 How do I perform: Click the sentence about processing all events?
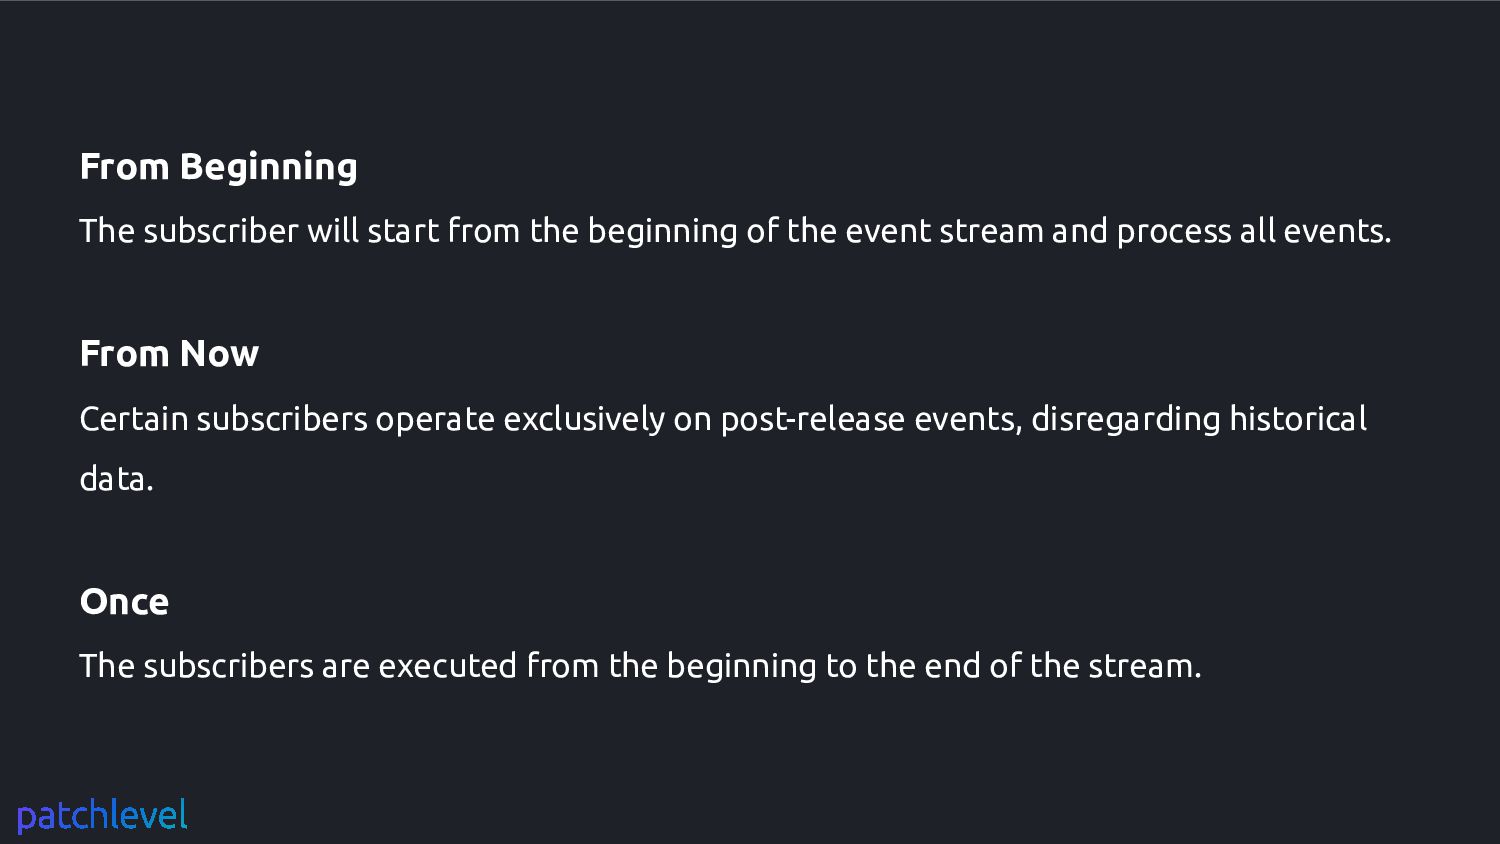735,231
